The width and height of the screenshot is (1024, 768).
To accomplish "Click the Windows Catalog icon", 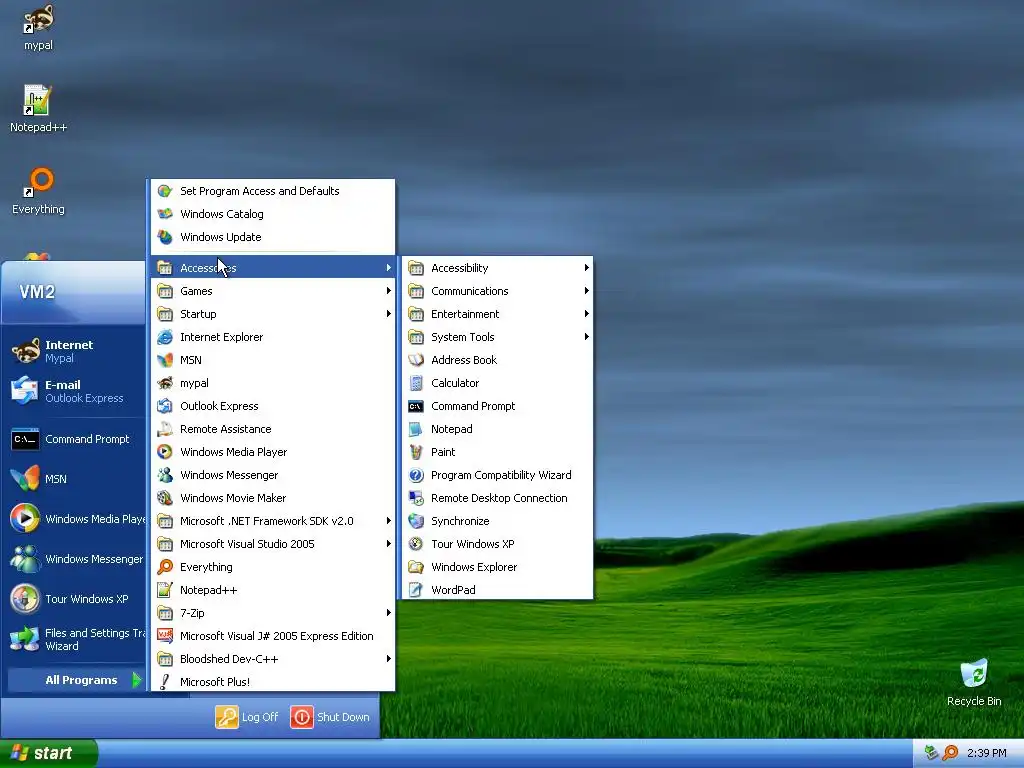I will click(165, 214).
